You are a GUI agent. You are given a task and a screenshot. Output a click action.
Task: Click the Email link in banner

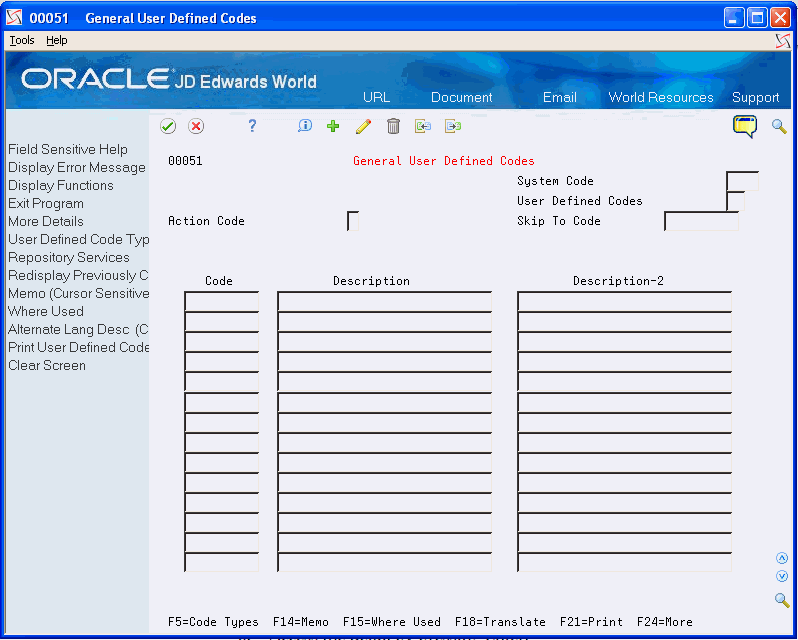(x=560, y=97)
